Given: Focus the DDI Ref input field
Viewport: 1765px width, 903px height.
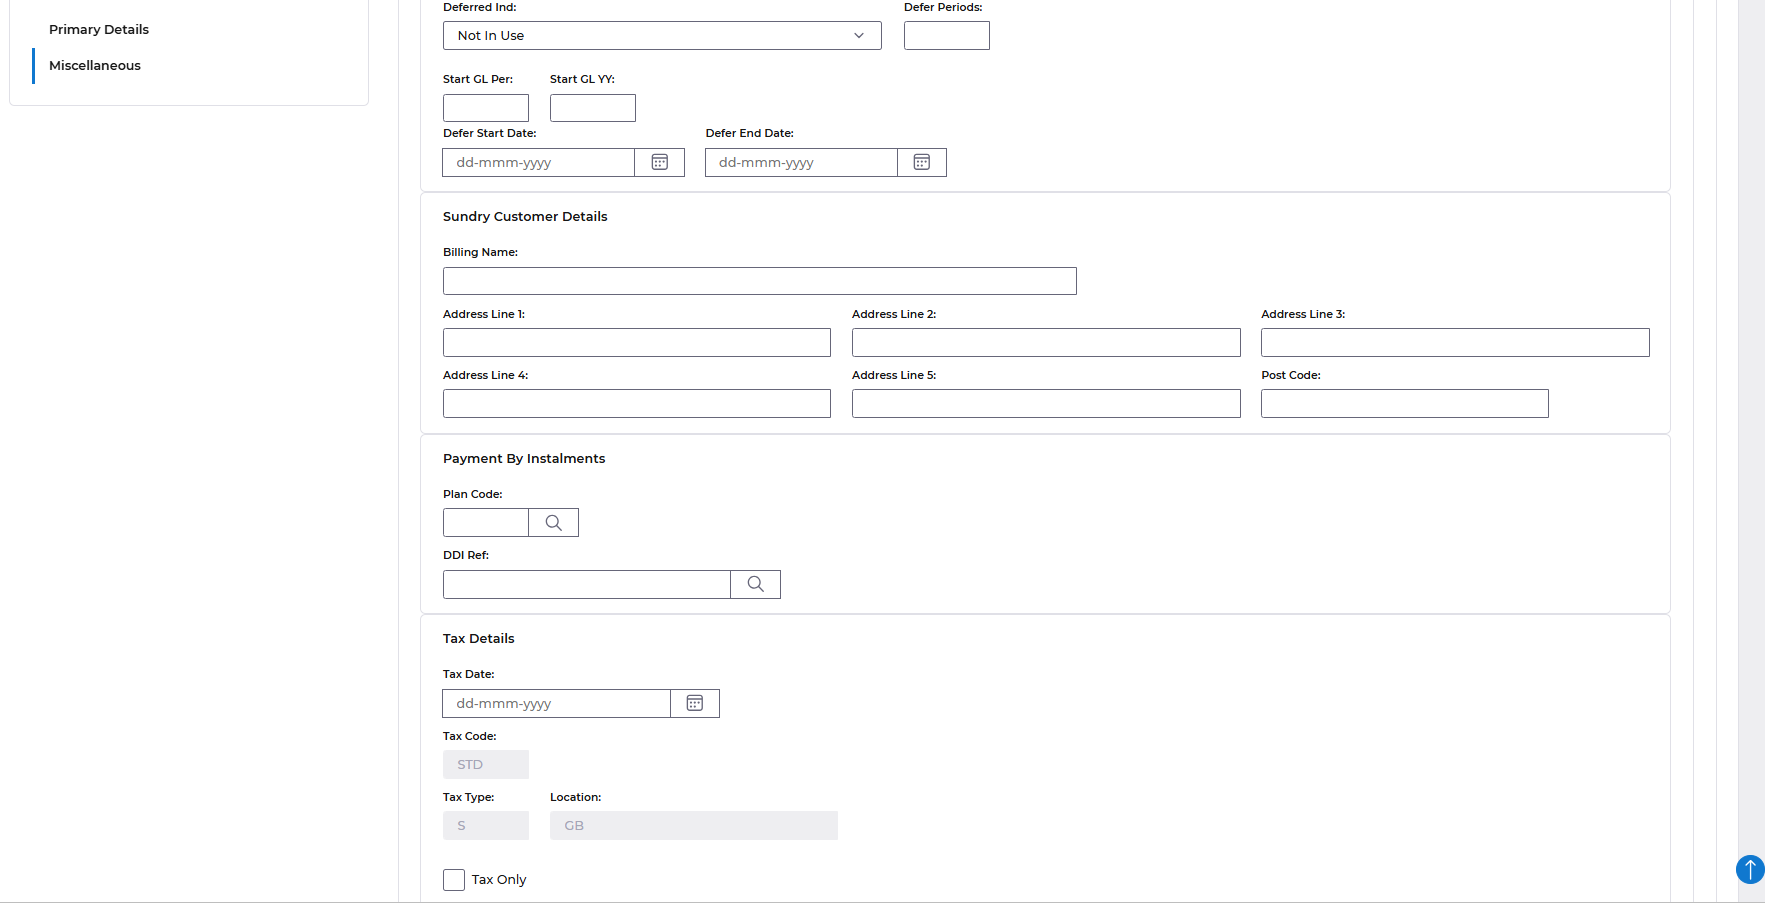Looking at the screenshot, I should 586,584.
